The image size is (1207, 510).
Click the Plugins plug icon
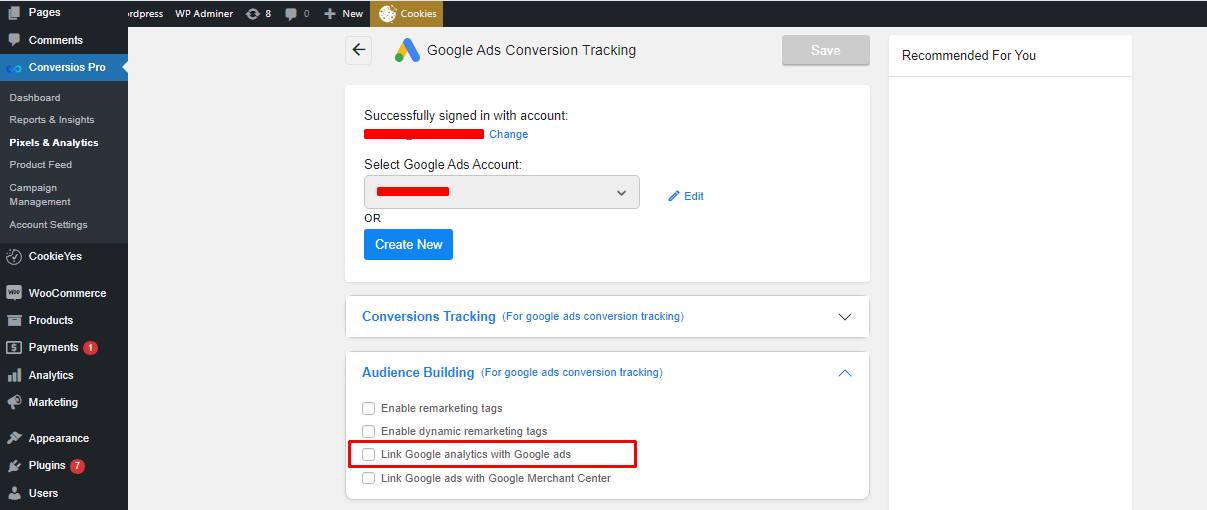coord(14,465)
